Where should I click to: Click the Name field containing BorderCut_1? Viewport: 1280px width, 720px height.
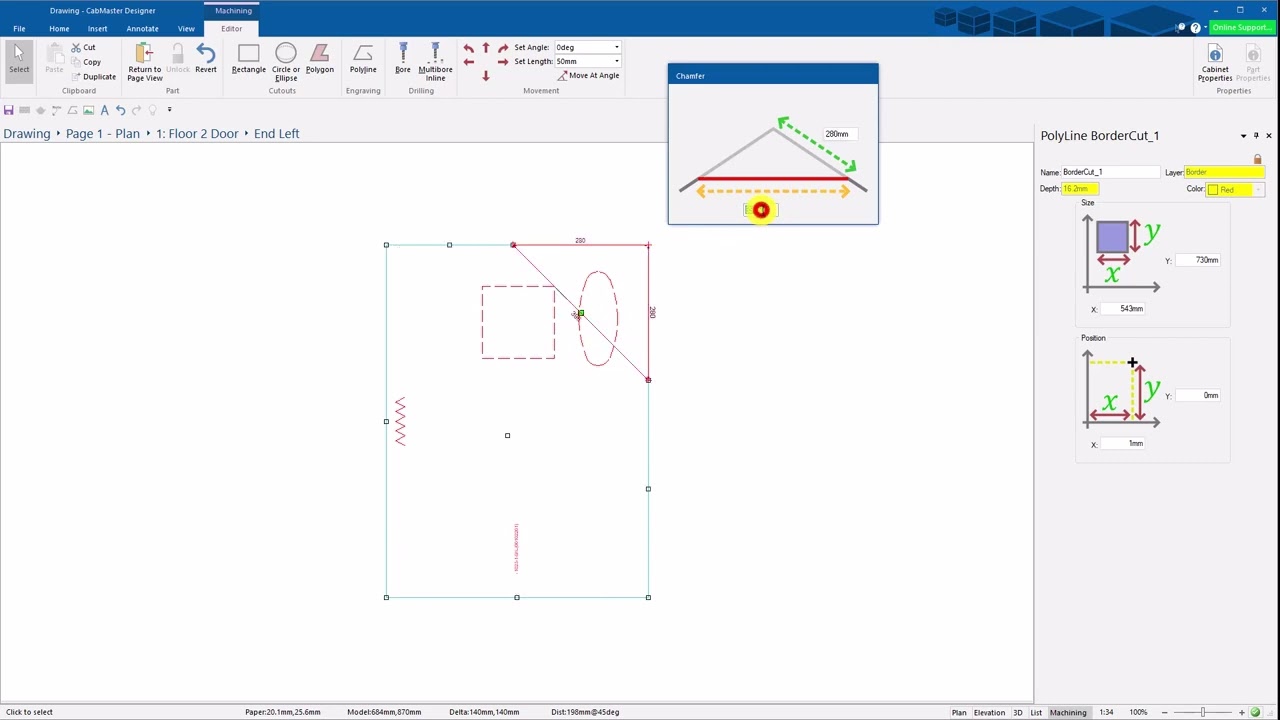(1110, 172)
